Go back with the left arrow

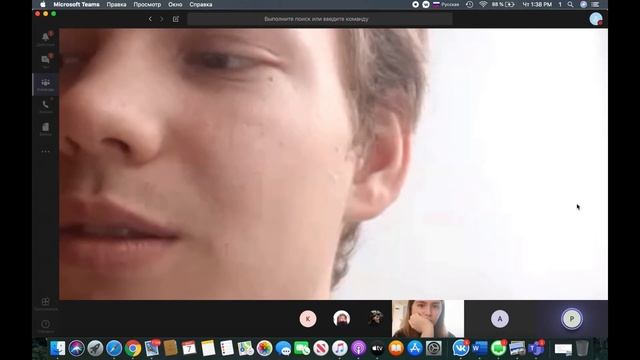point(150,19)
